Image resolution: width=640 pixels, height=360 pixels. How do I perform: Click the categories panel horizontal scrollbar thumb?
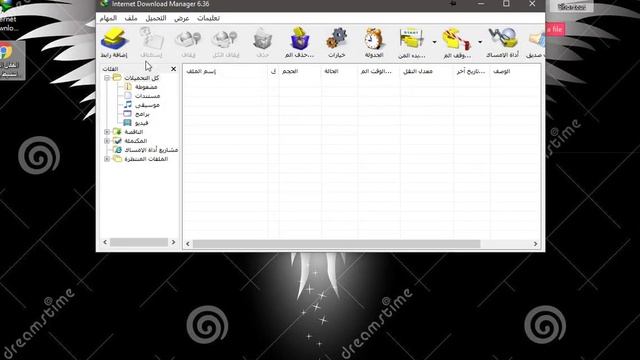click(x=139, y=242)
